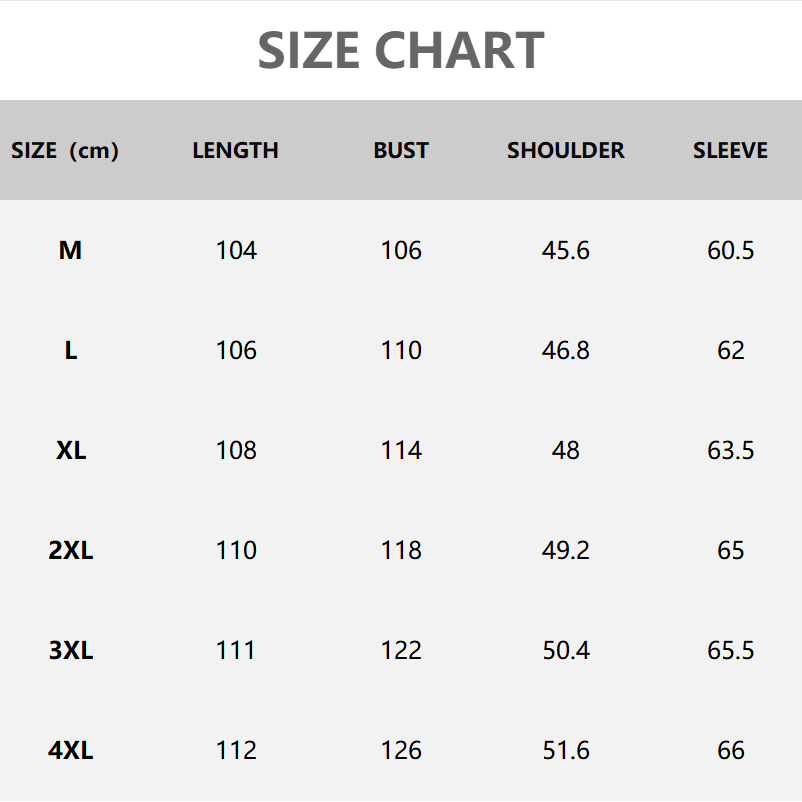Click the 60.5 sleeve value
Image resolution: width=802 pixels, height=802 pixels.
731,250
